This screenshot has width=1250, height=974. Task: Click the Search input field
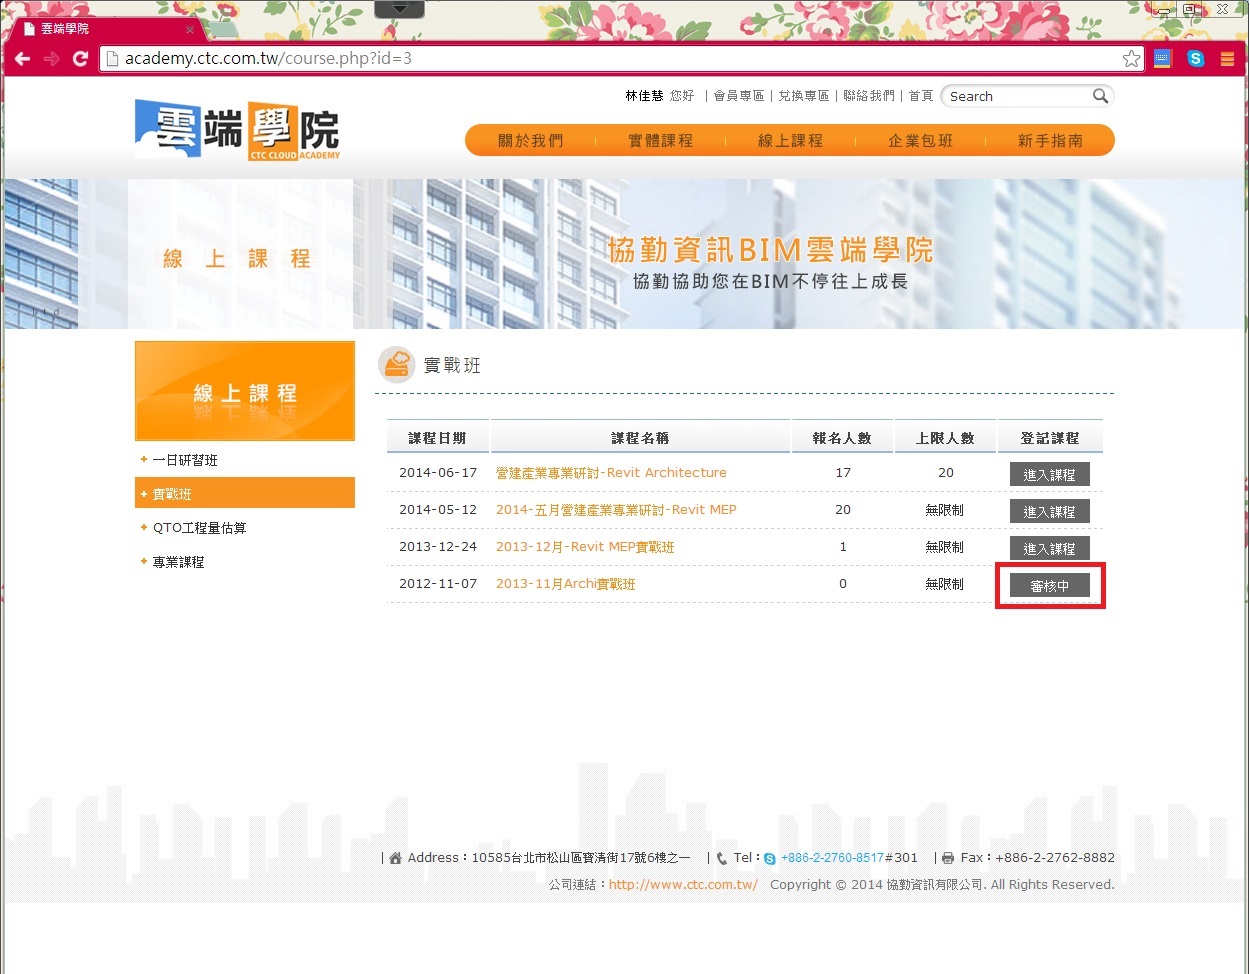pos(1015,97)
